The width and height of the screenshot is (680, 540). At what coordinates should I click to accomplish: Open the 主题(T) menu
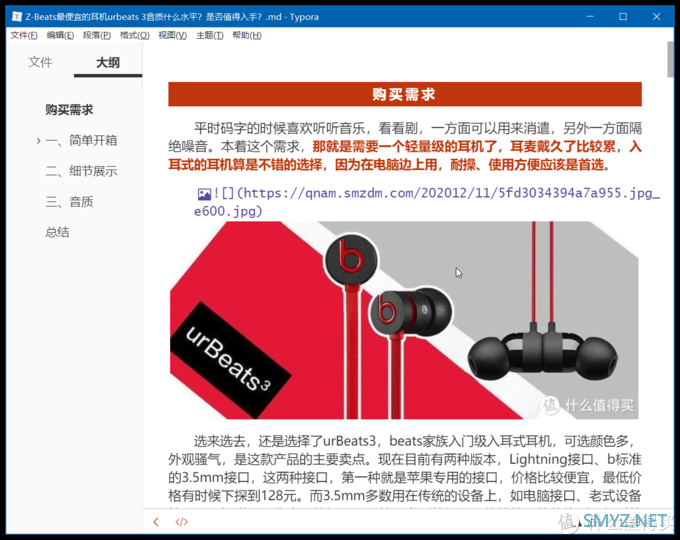pos(209,35)
